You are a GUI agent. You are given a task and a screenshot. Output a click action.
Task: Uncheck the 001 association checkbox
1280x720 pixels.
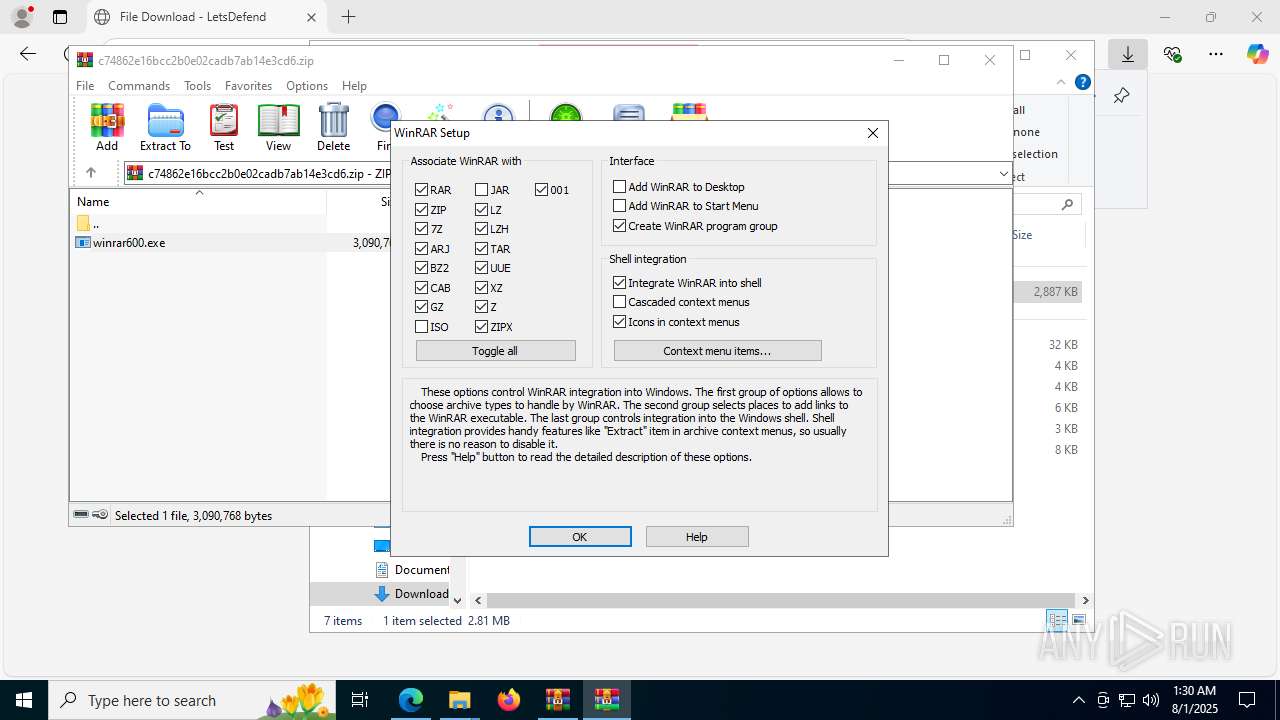point(541,189)
